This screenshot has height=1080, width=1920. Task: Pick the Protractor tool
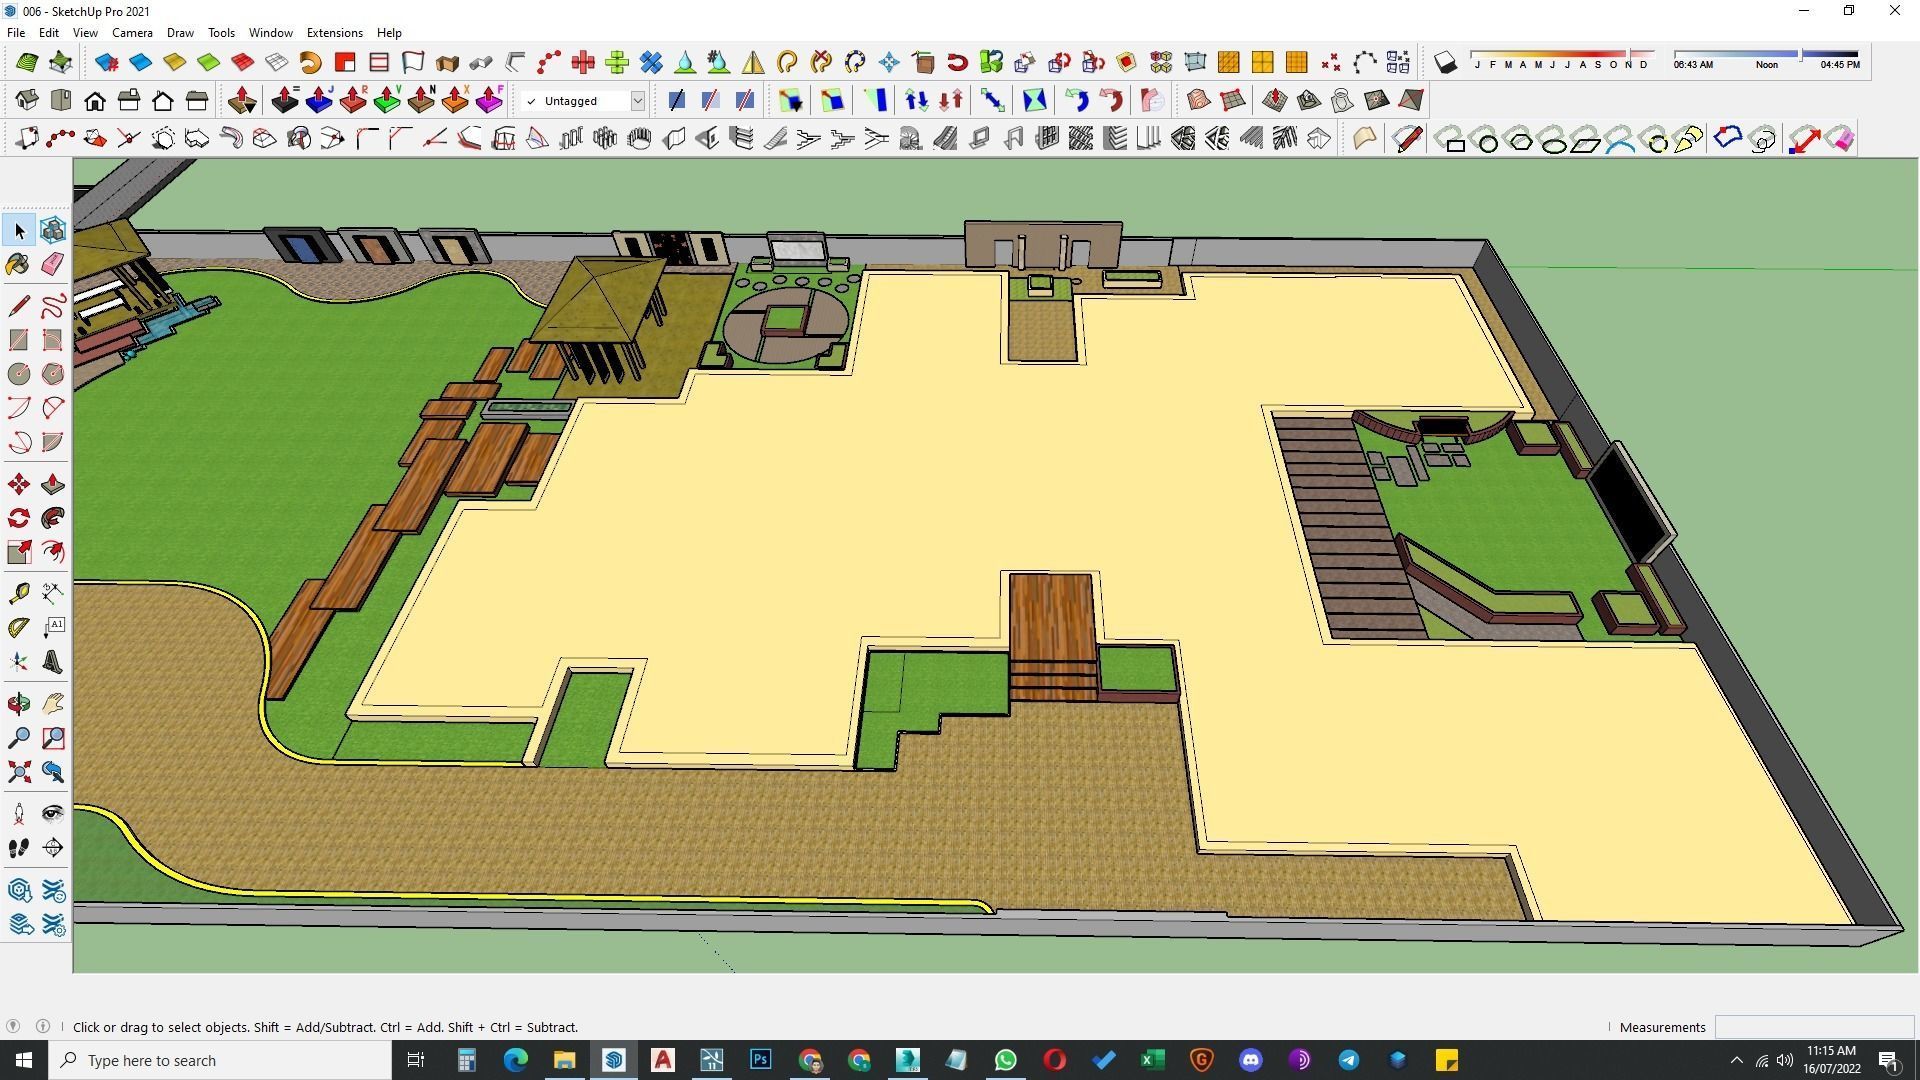coord(18,628)
